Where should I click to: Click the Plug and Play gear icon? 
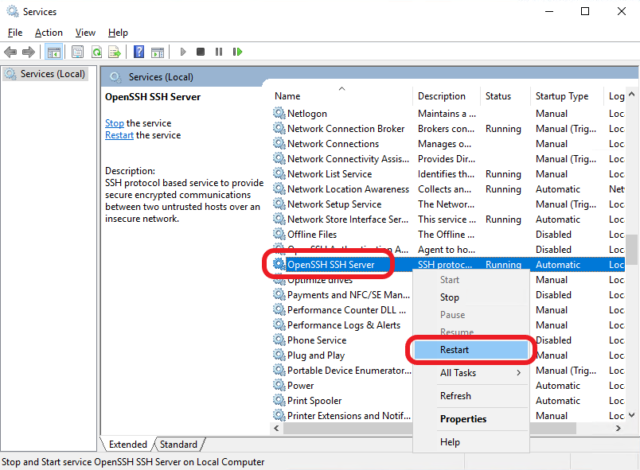279,355
